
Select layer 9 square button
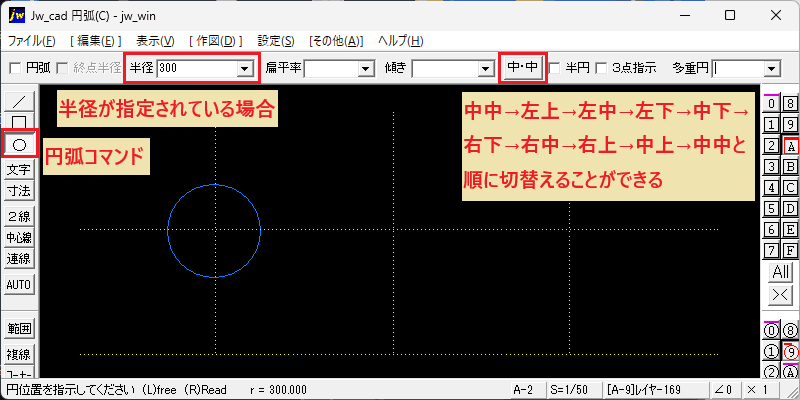(x=790, y=124)
